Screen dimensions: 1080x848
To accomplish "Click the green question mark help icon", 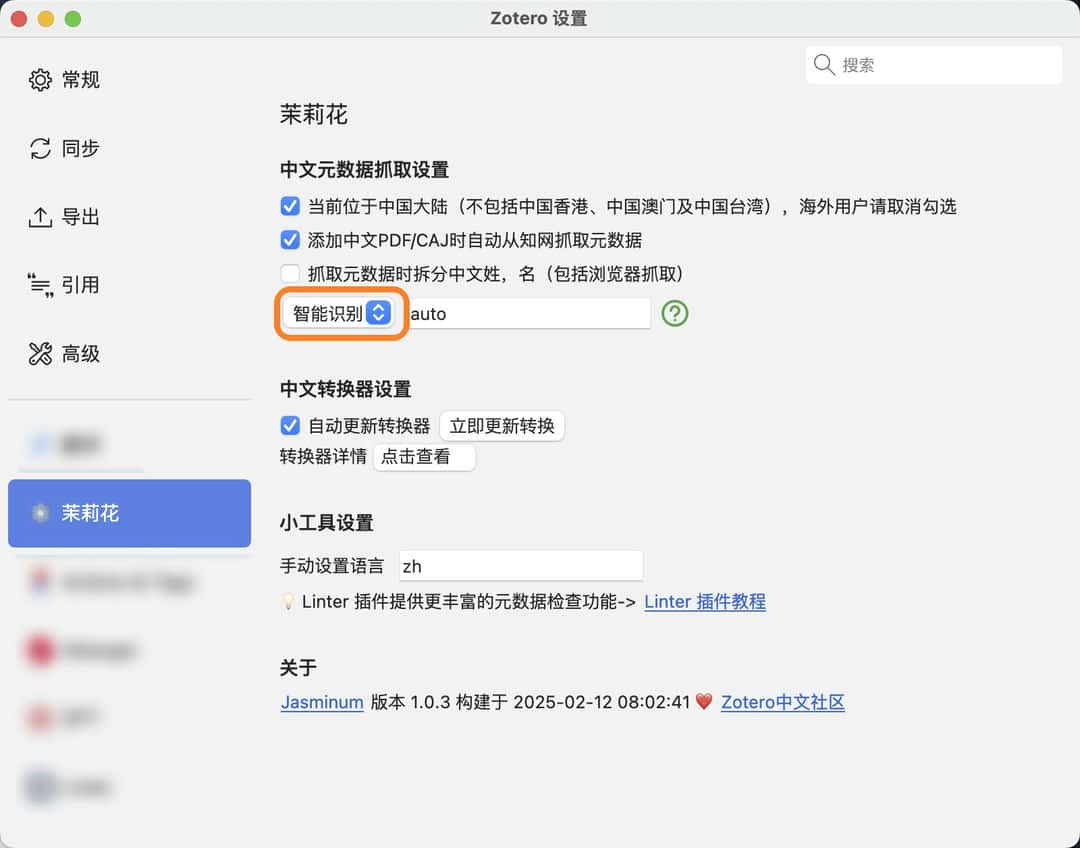I will pyautogui.click(x=675, y=313).
